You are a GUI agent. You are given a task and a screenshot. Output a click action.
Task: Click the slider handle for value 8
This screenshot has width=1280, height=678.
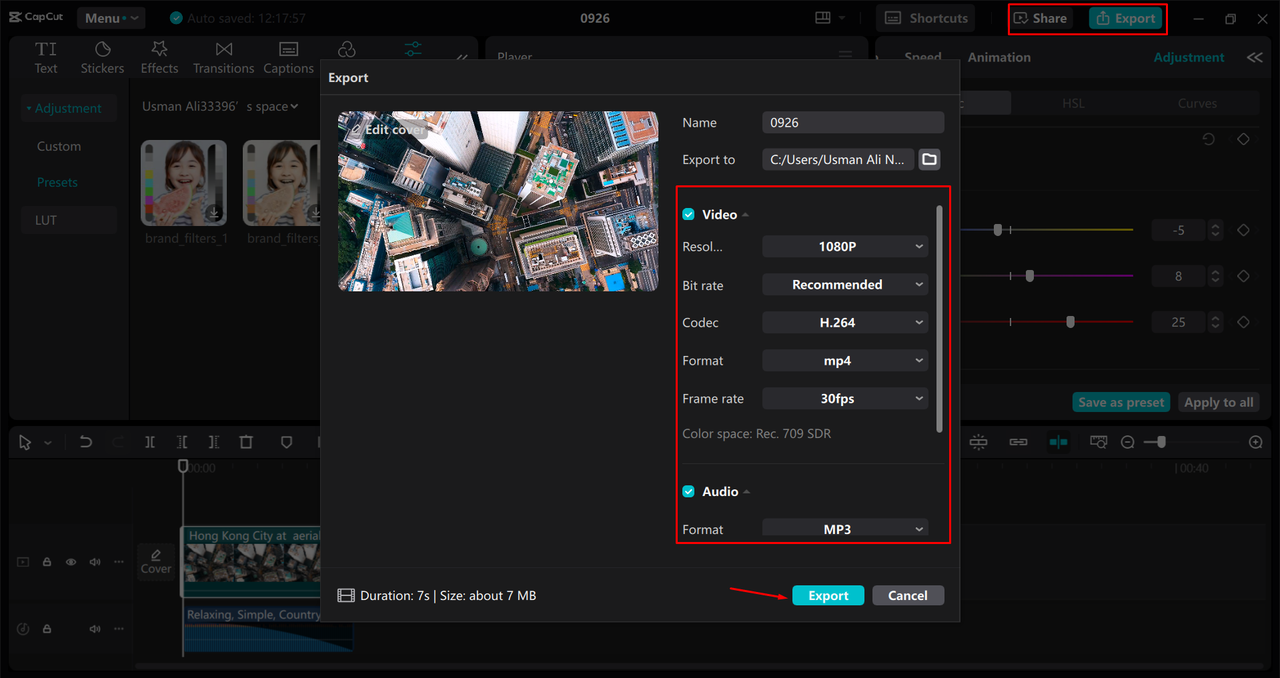coord(1029,276)
